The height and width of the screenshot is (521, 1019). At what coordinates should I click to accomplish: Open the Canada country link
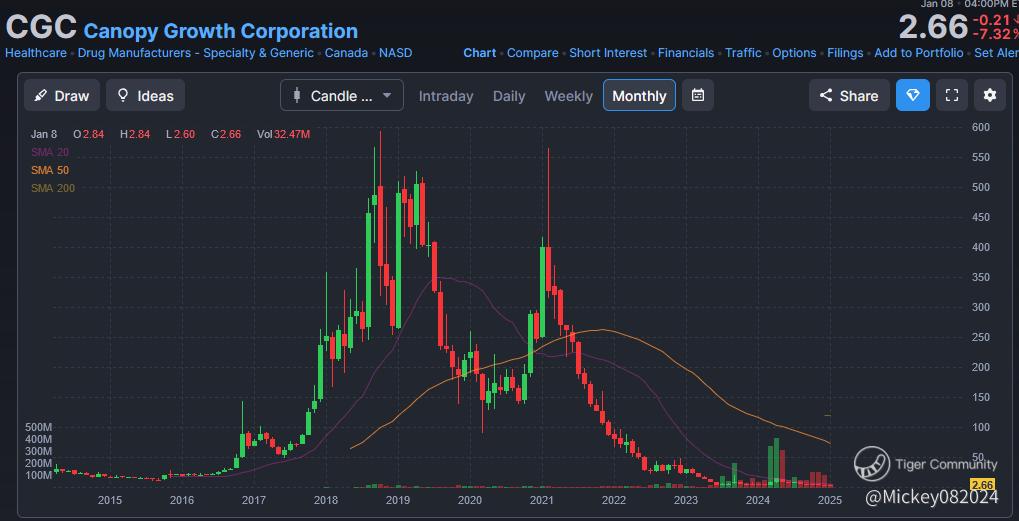click(x=346, y=53)
